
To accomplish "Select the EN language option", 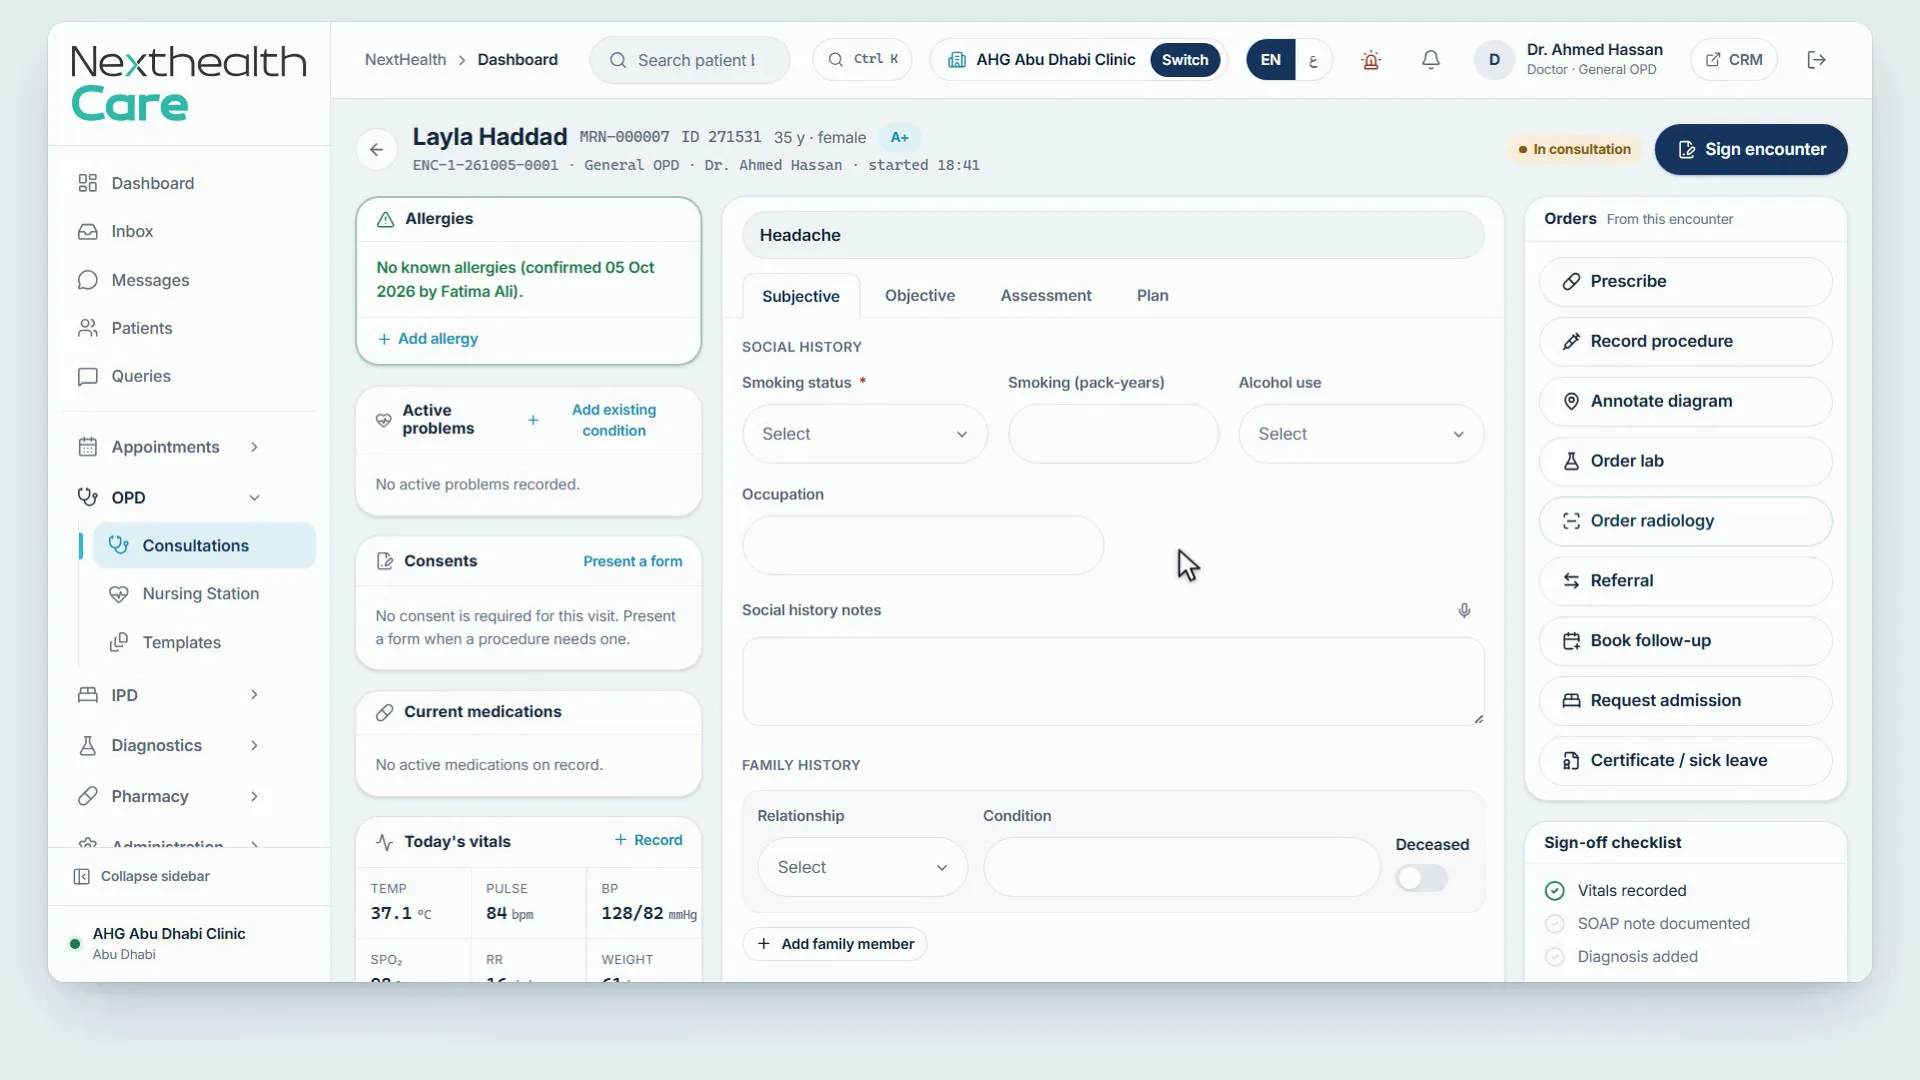I will [1270, 60].
